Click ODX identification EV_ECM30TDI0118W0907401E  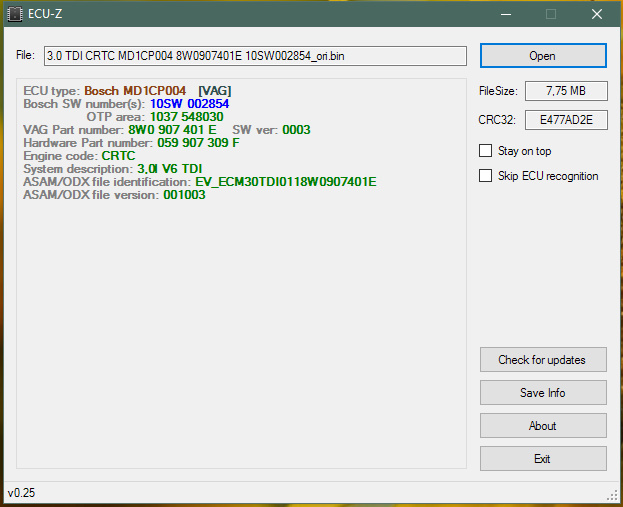(286, 182)
